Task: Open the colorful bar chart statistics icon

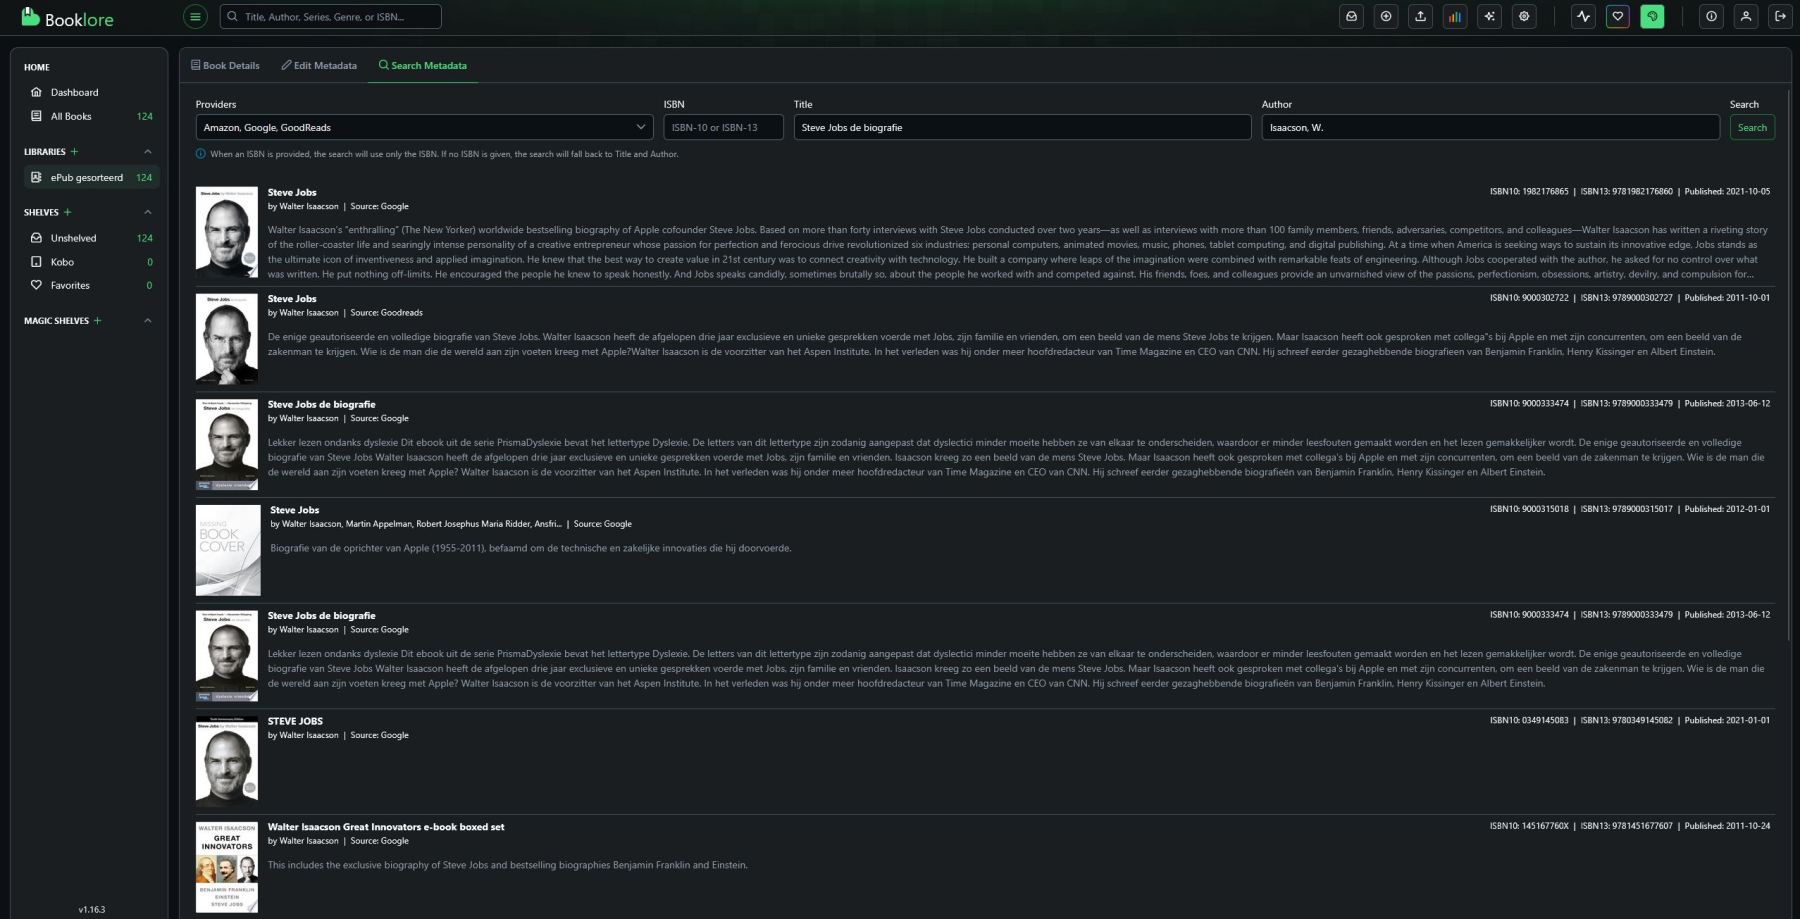Action: [x=1455, y=16]
